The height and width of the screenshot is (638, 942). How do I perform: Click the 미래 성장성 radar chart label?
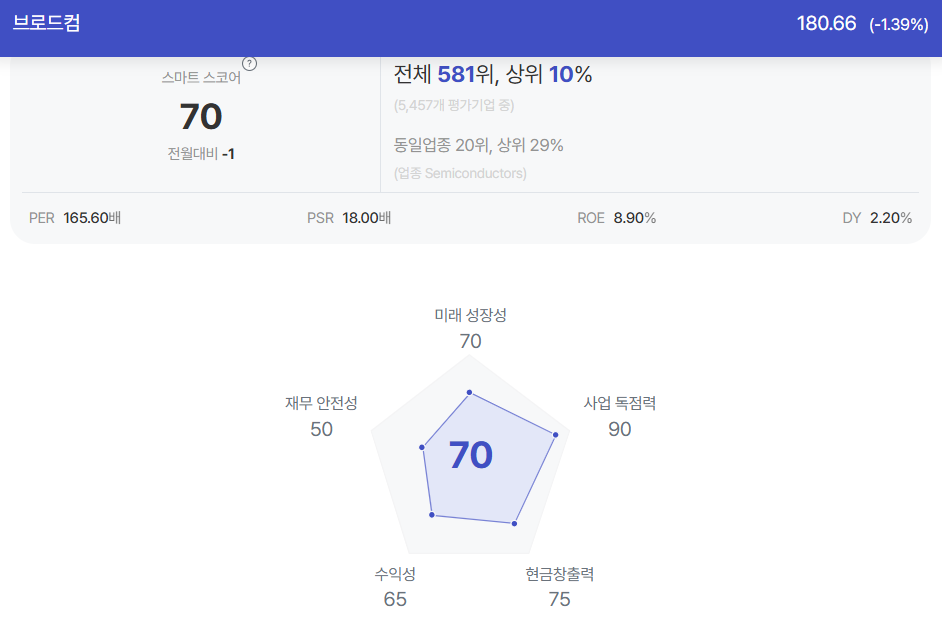tap(470, 315)
